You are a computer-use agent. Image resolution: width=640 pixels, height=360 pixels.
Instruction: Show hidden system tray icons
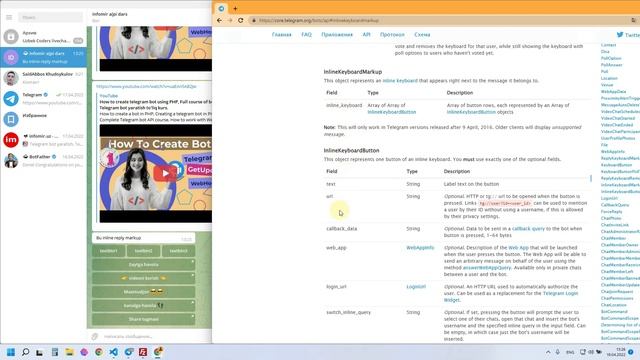pyautogui.click(x=548, y=352)
